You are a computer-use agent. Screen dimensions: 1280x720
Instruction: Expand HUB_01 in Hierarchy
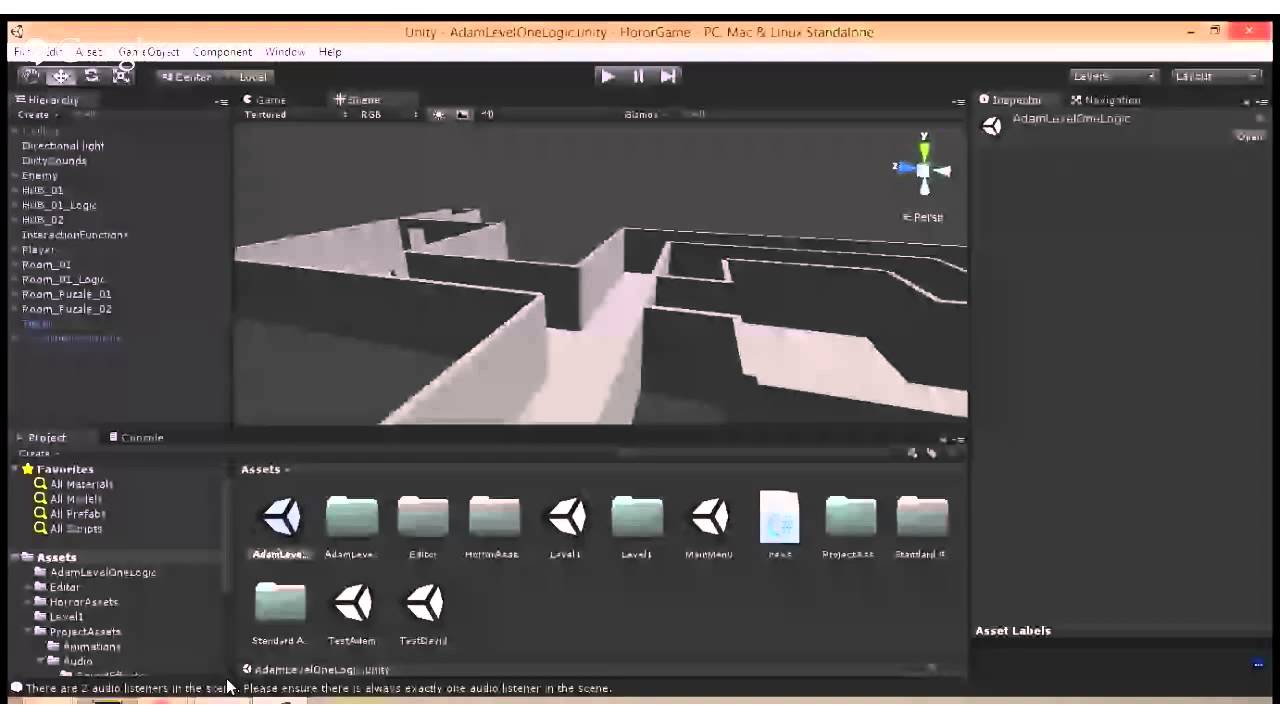point(16,191)
